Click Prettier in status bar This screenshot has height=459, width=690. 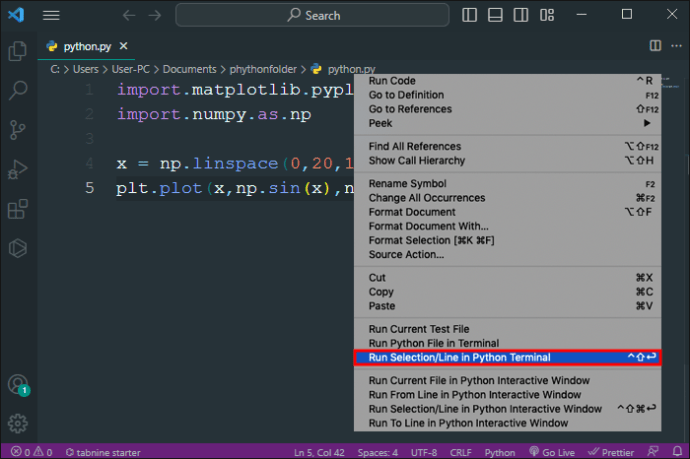(611, 452)
